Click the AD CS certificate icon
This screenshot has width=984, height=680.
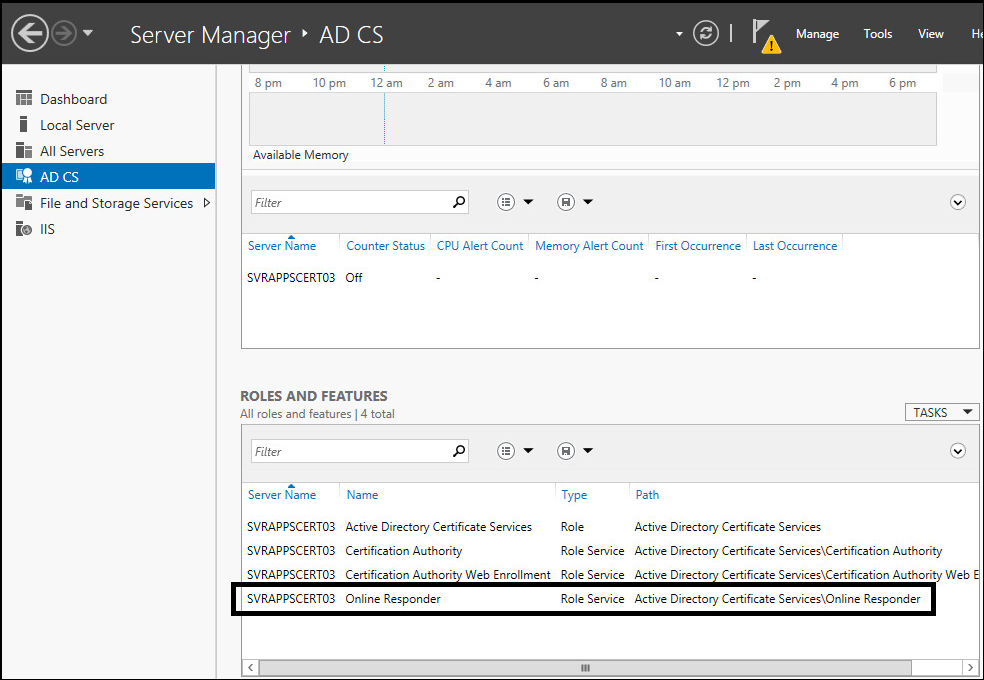(x=24, y=176)
